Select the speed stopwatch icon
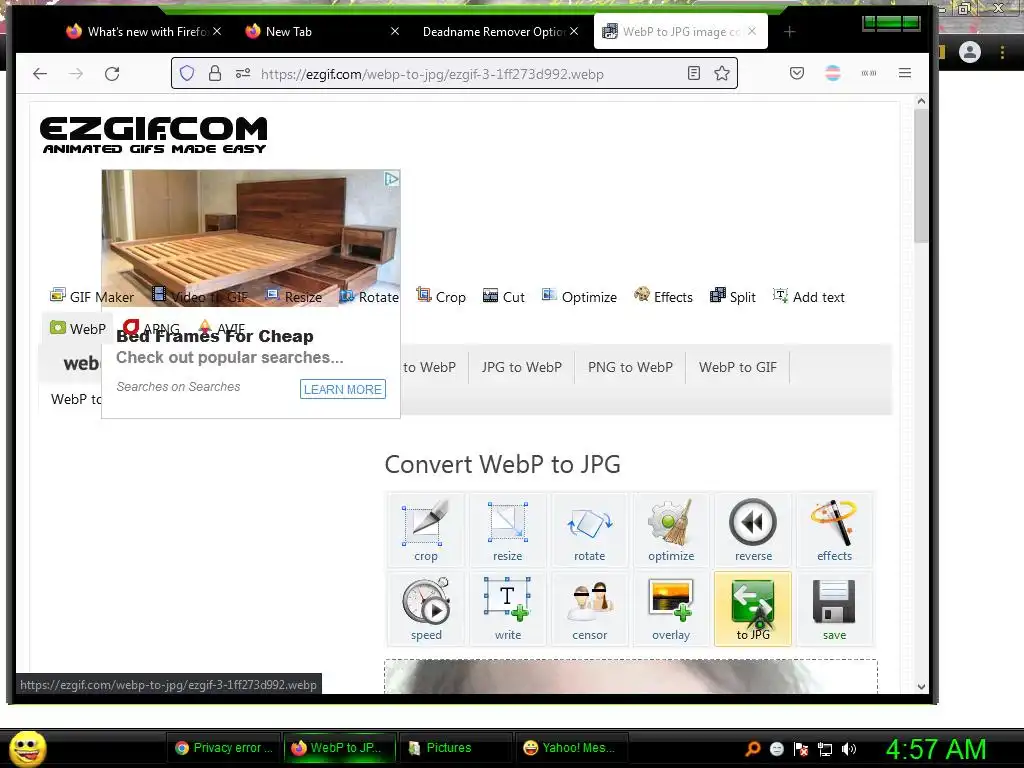The width and height of the screenshot is (1024, 768). (426, 609)
